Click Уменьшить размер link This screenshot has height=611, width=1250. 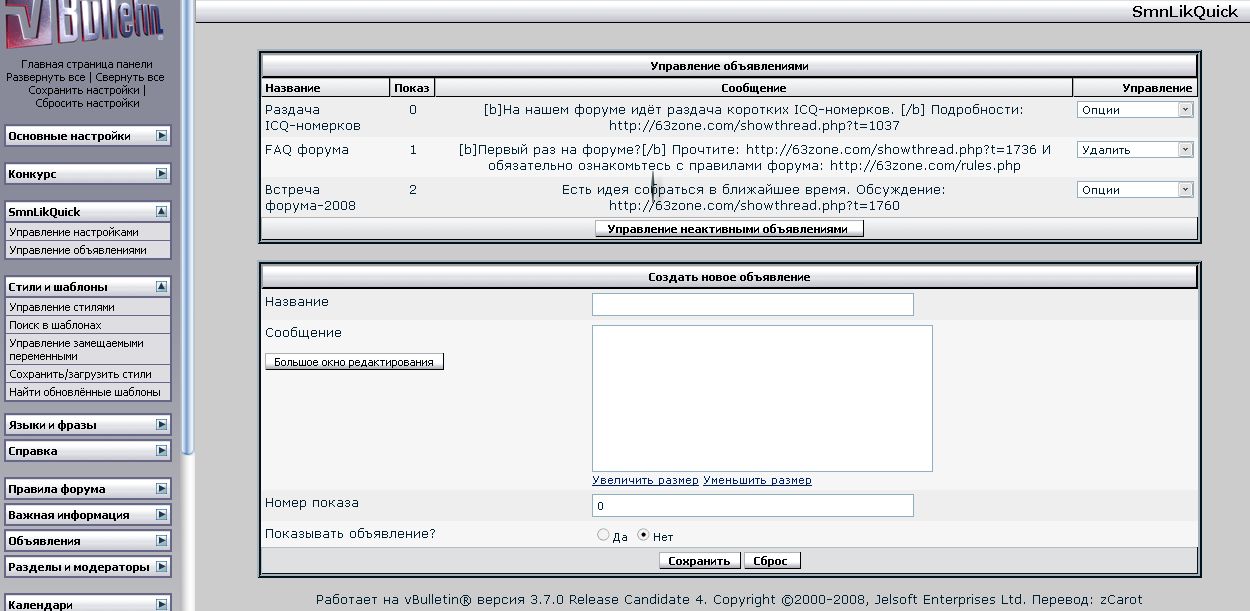click(757, 480)
